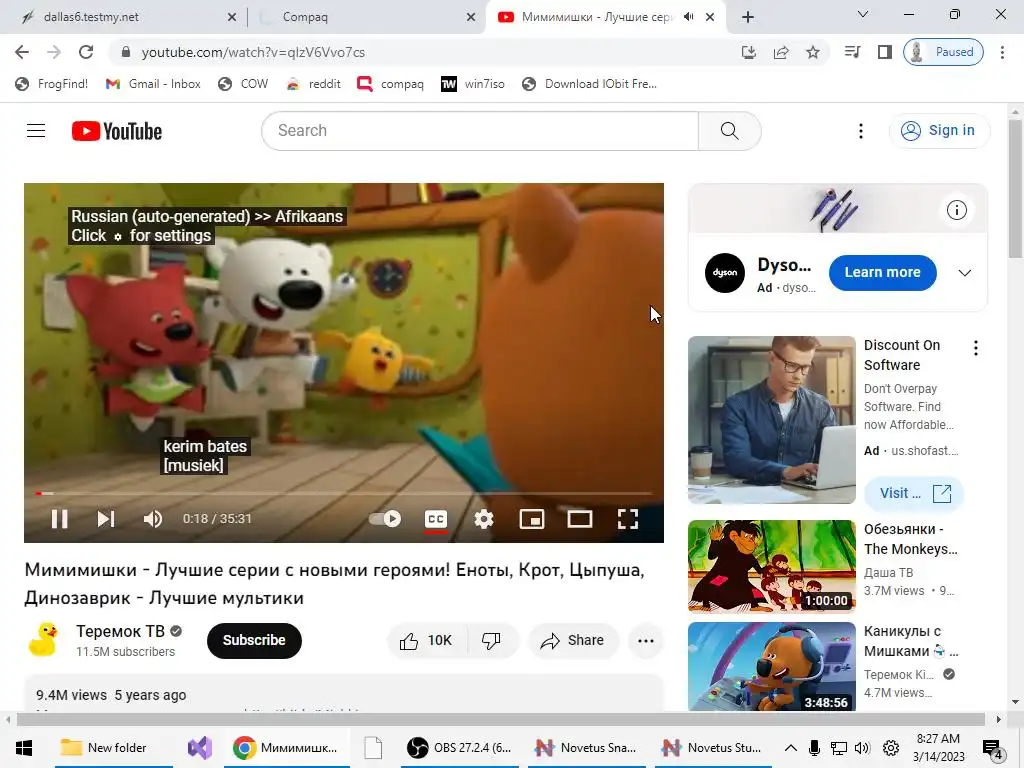Open a new browser tab
The width and height of the screenshot is (1024, 768).
click(748, 18)
